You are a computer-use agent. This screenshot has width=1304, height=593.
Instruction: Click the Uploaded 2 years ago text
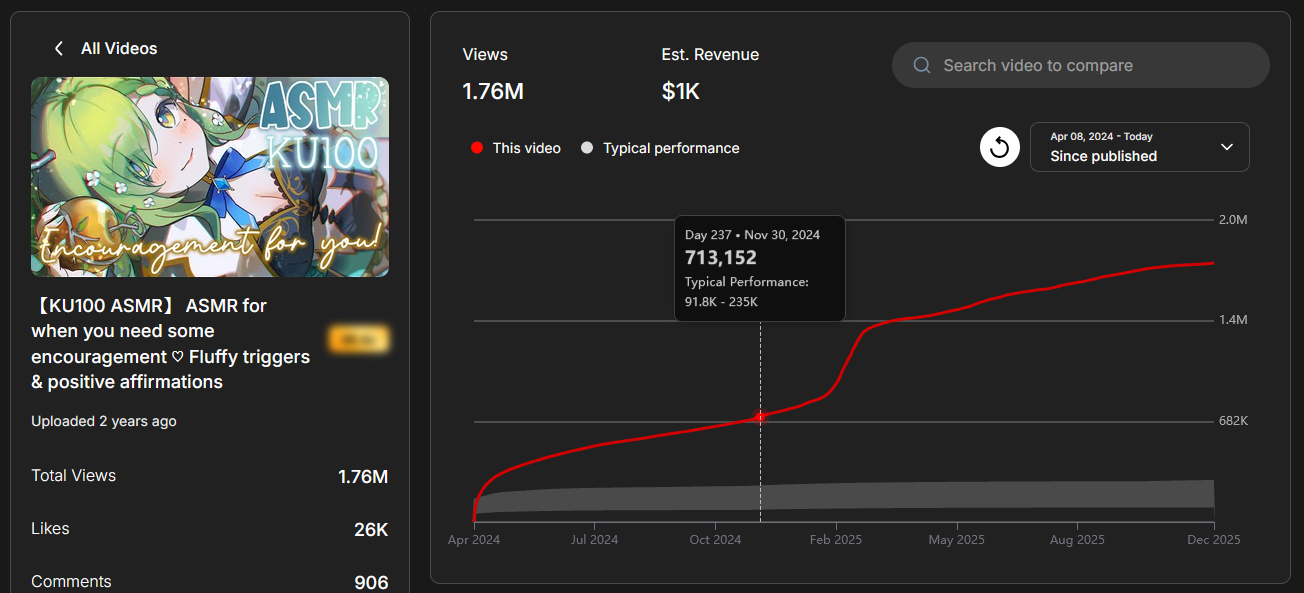click(x=104, y=421)
